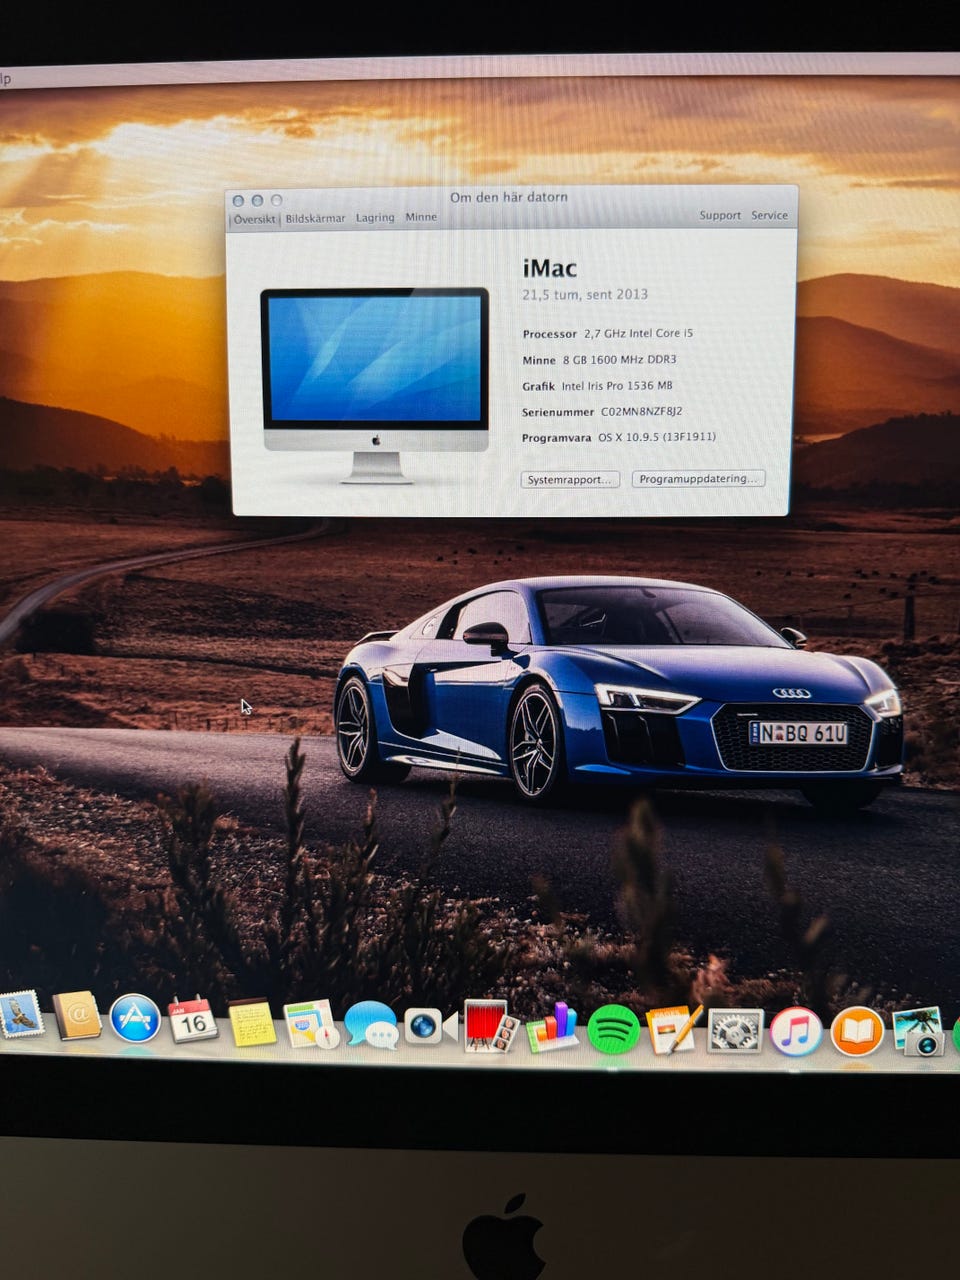The width and height of the screenshot is (960, 1280).
Task: Open the Minne tab
Action: (421, 217)
